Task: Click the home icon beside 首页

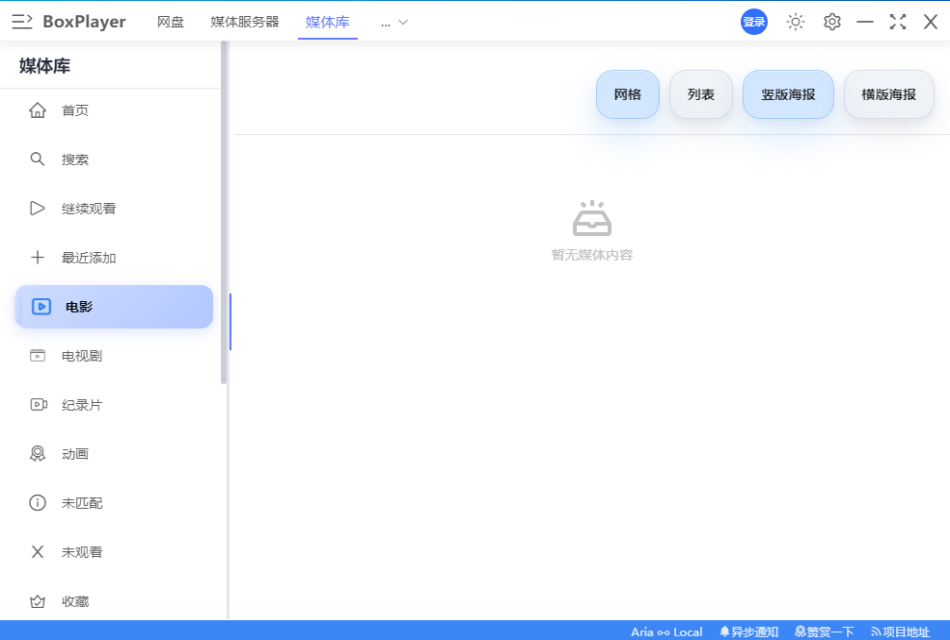Action: (x=38, y=110)
